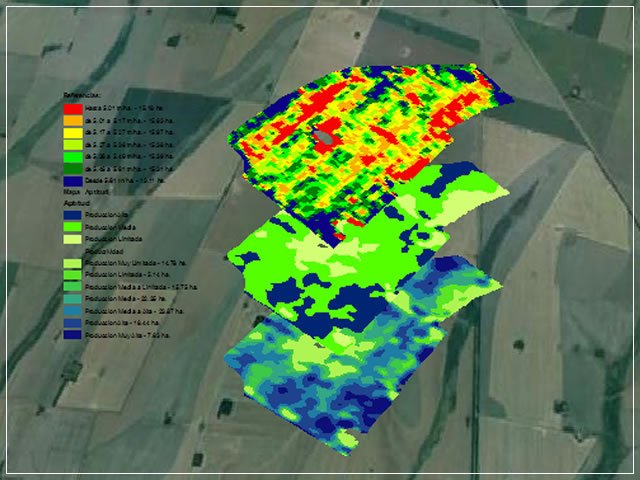Click the 'Produccion Media a Limitada' swatch
Viewport: 640px width, 480px height.
pyautogui.click(x=71, y=287)
